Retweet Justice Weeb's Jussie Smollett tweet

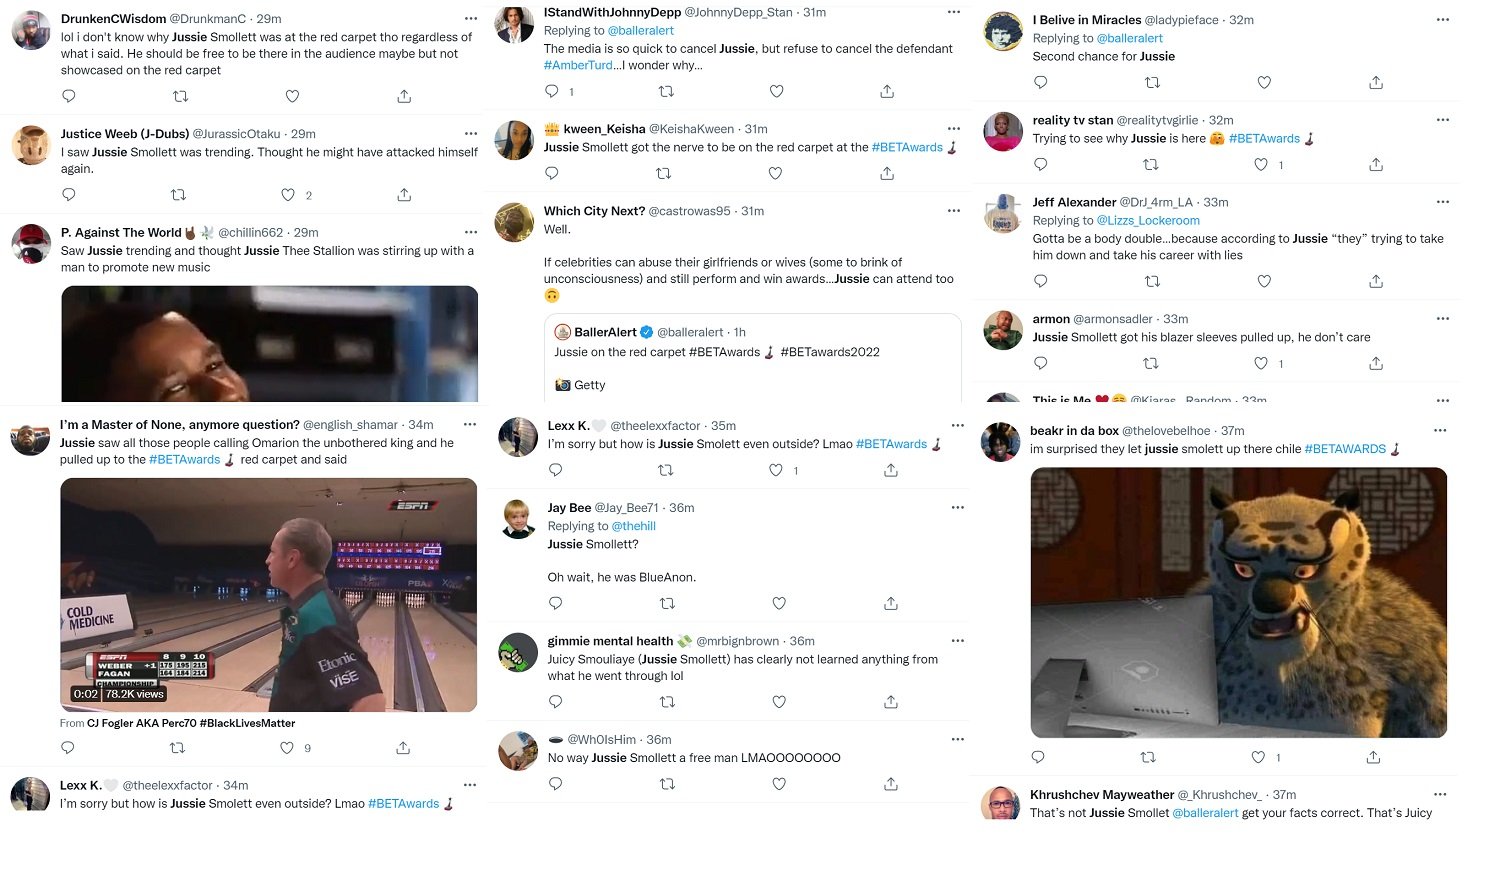click(x=179, y=195)
